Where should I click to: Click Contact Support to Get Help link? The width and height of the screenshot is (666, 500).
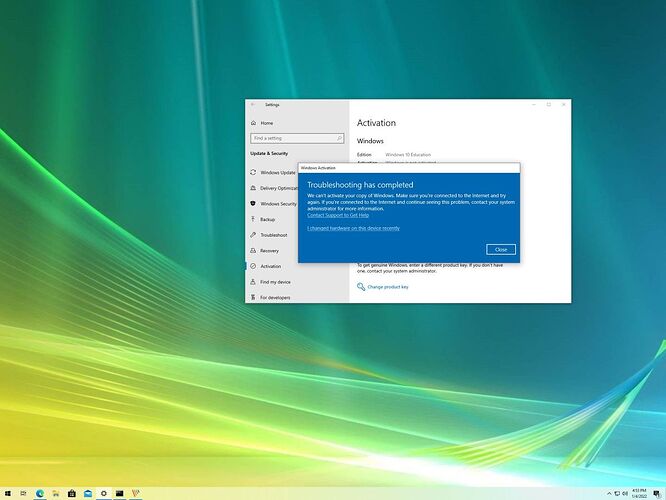coord(338,215)
